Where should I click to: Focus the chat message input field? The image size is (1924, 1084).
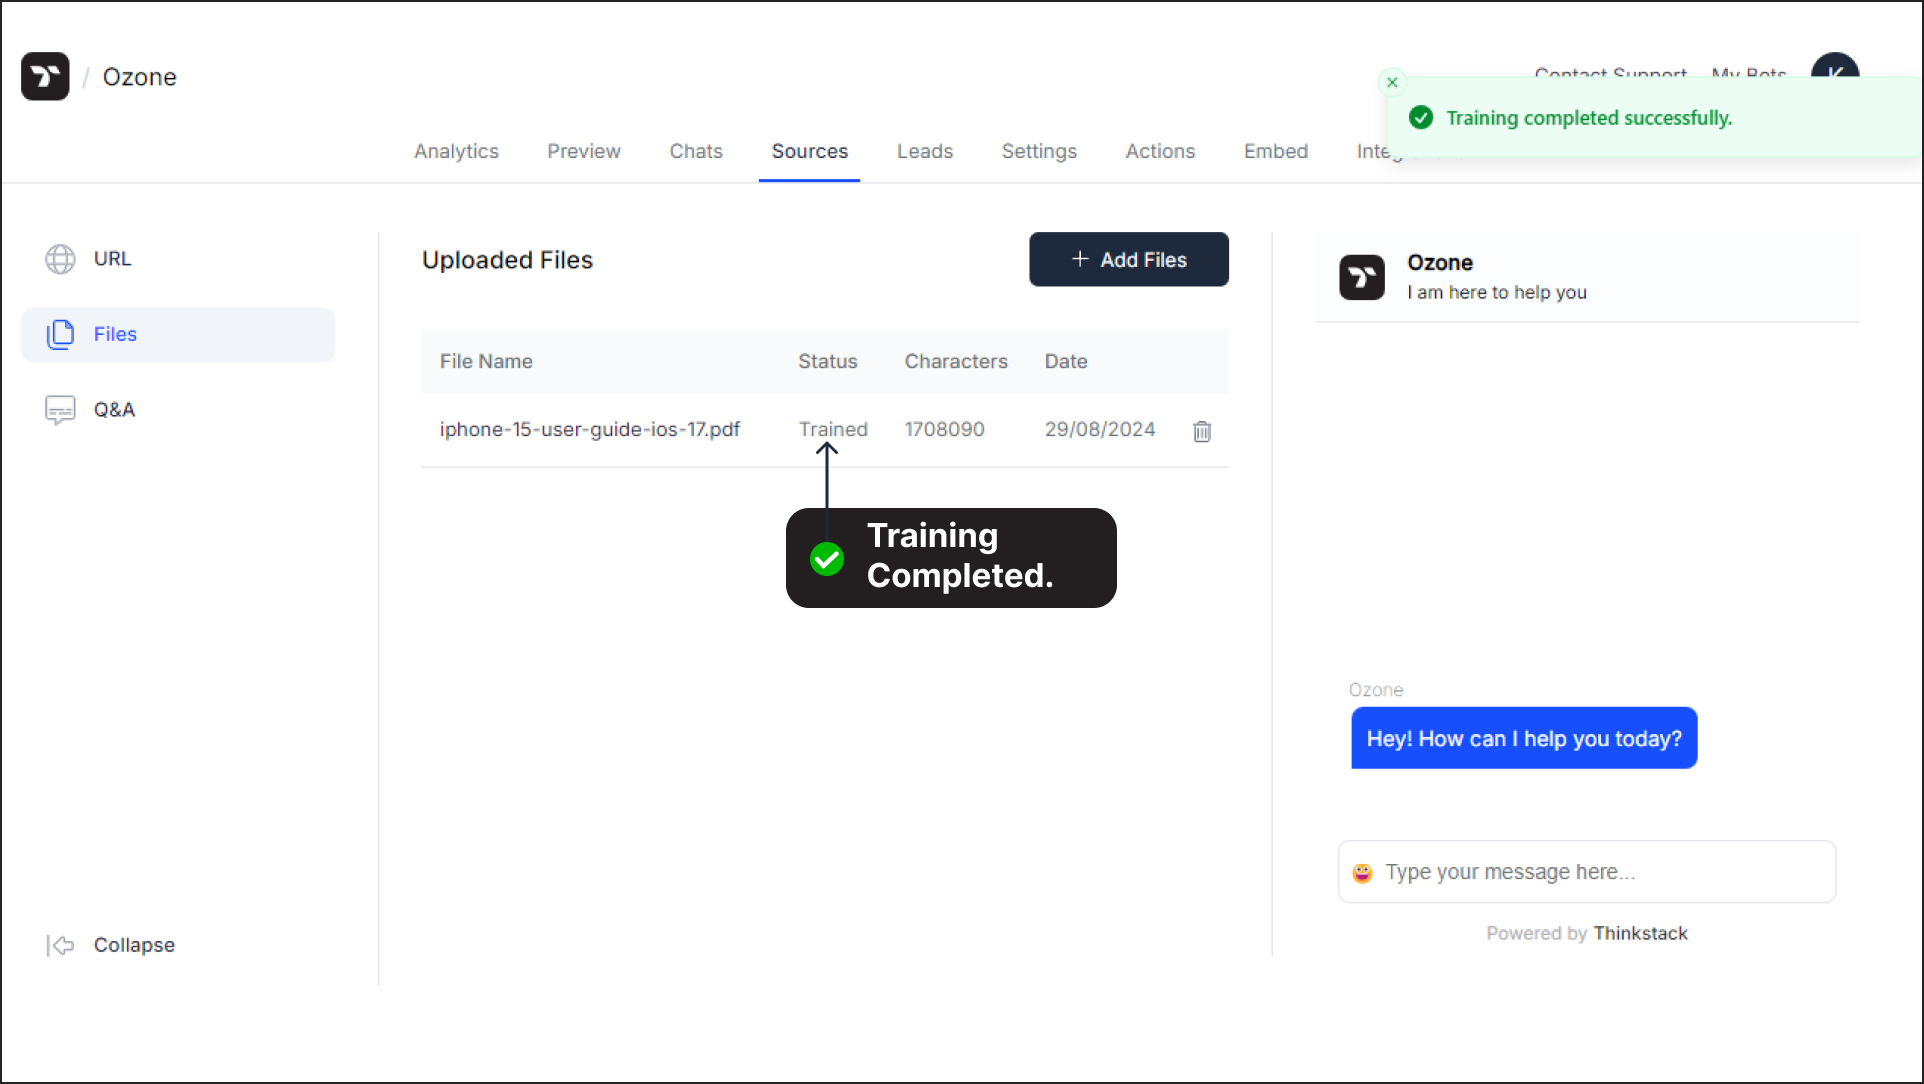(1587, 872)
